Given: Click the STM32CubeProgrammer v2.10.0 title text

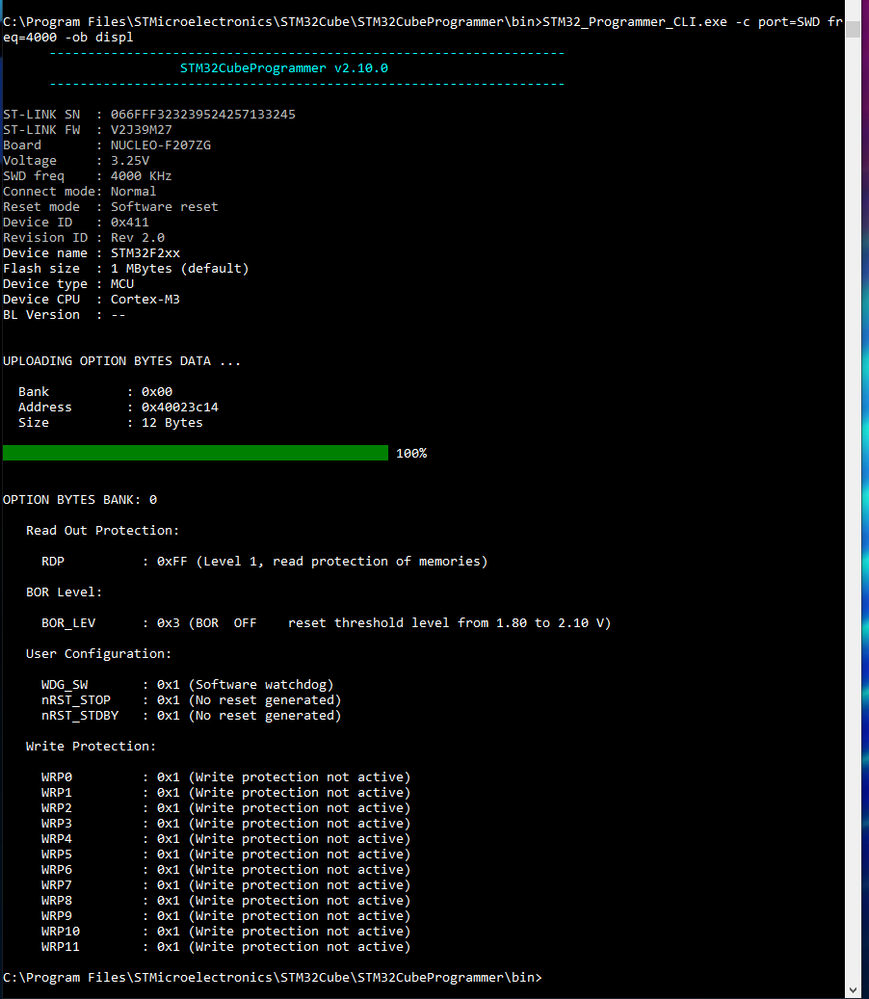Looking at the screenshot, I should point(284,68).
